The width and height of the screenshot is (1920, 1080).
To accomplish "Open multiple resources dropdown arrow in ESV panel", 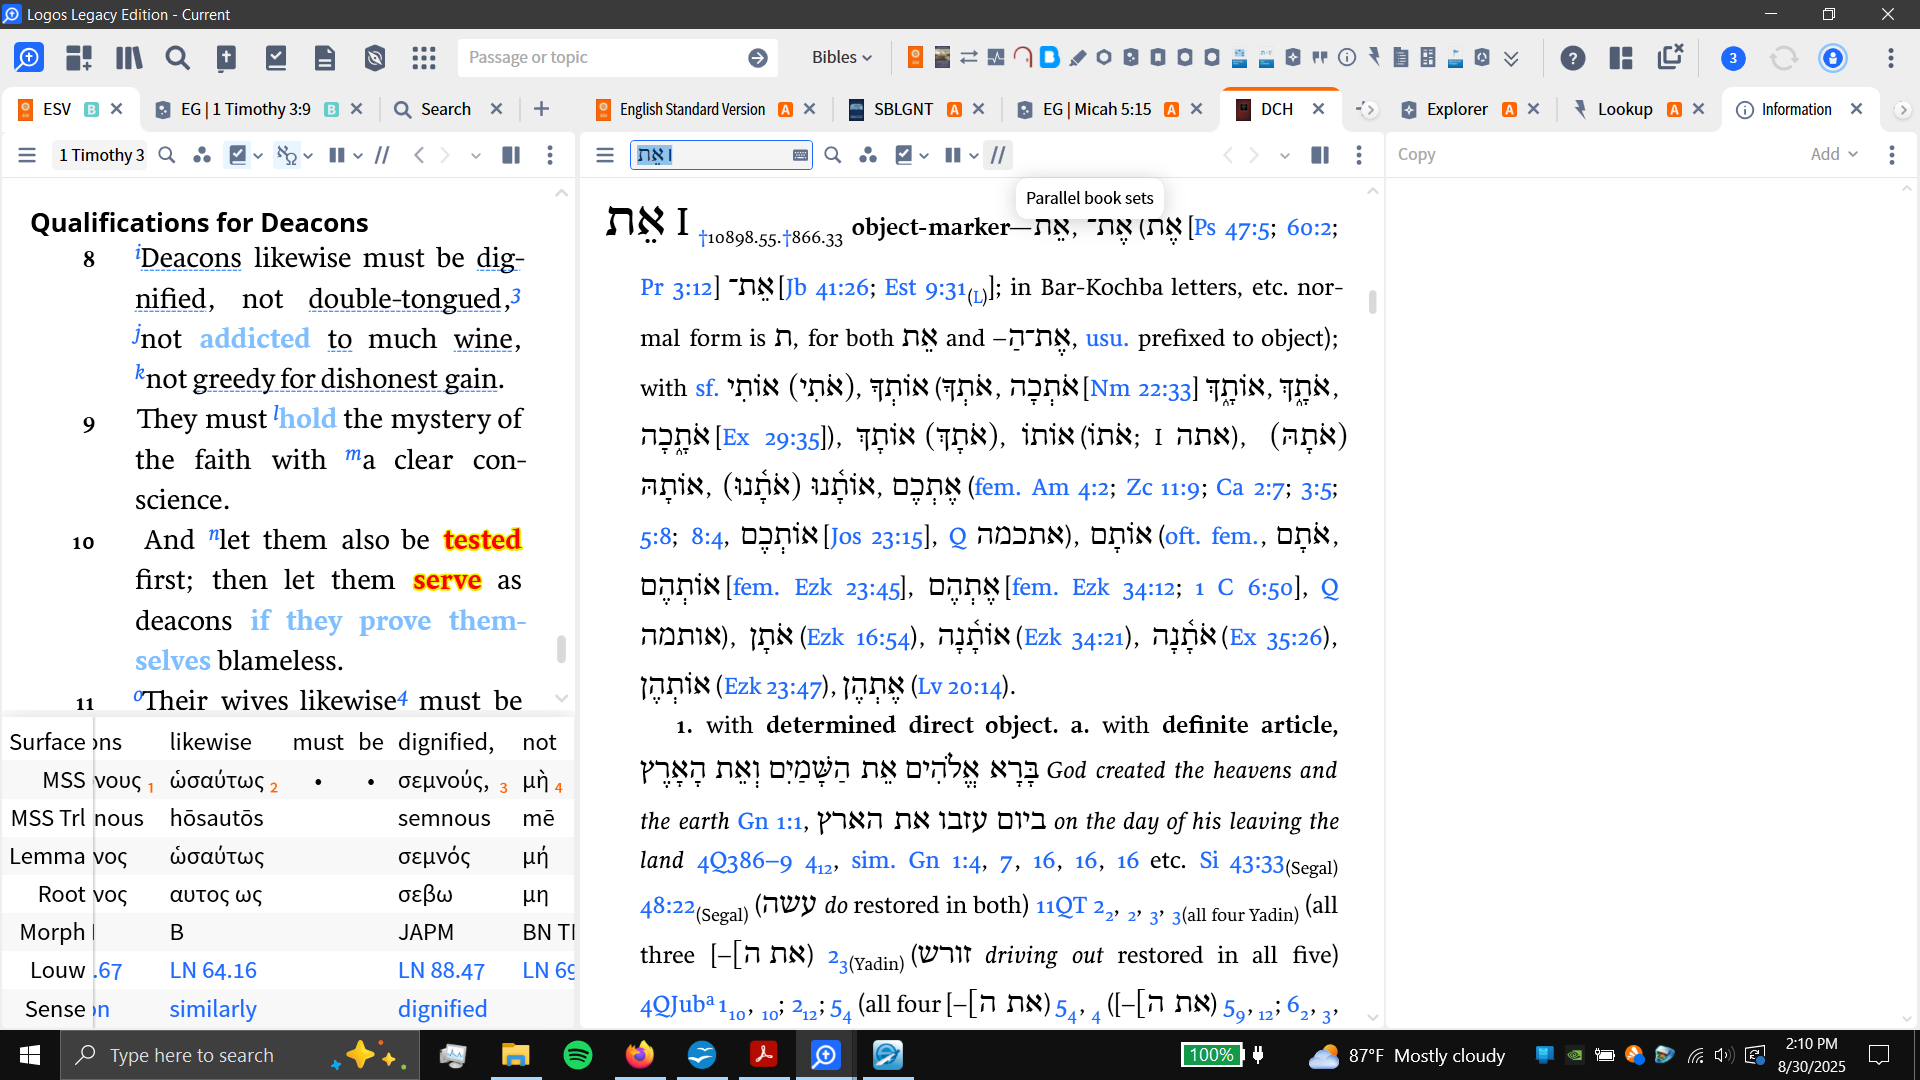I will (x=358, y=156).
